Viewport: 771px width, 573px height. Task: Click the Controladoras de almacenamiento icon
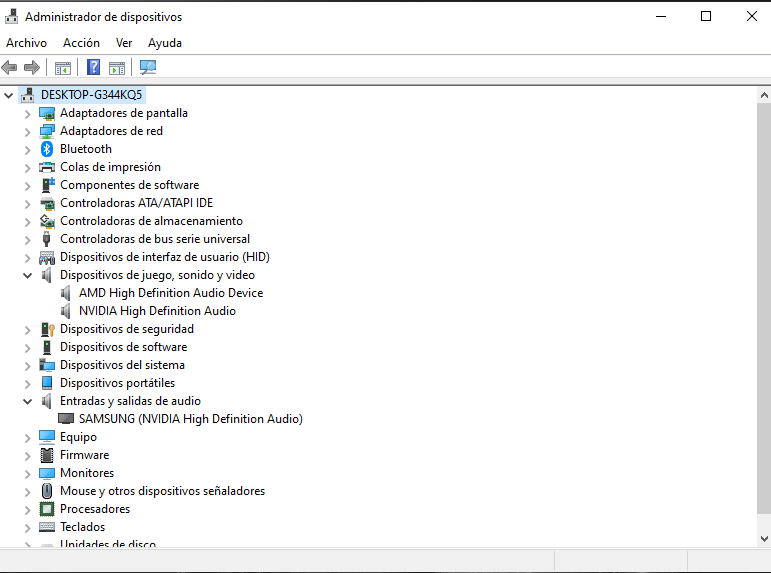pos(47,221)
